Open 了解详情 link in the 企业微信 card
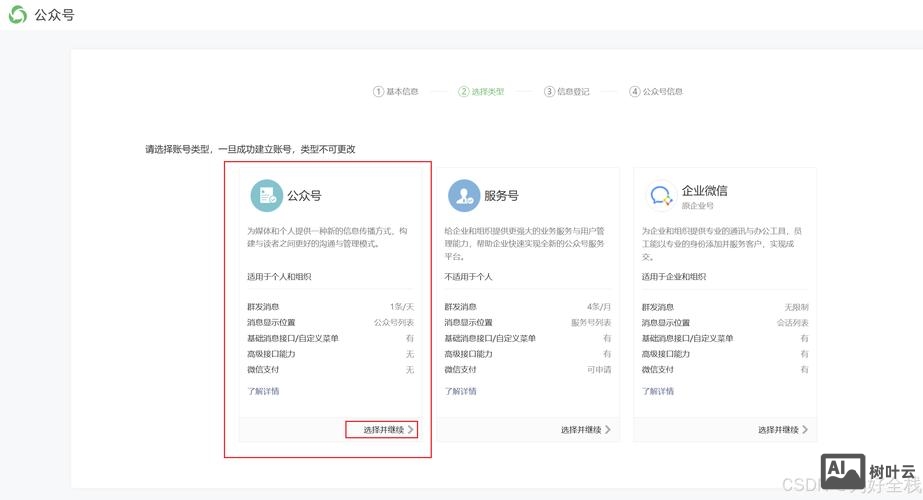Screen dimensions: 923x500 click(x=658, y=391)
